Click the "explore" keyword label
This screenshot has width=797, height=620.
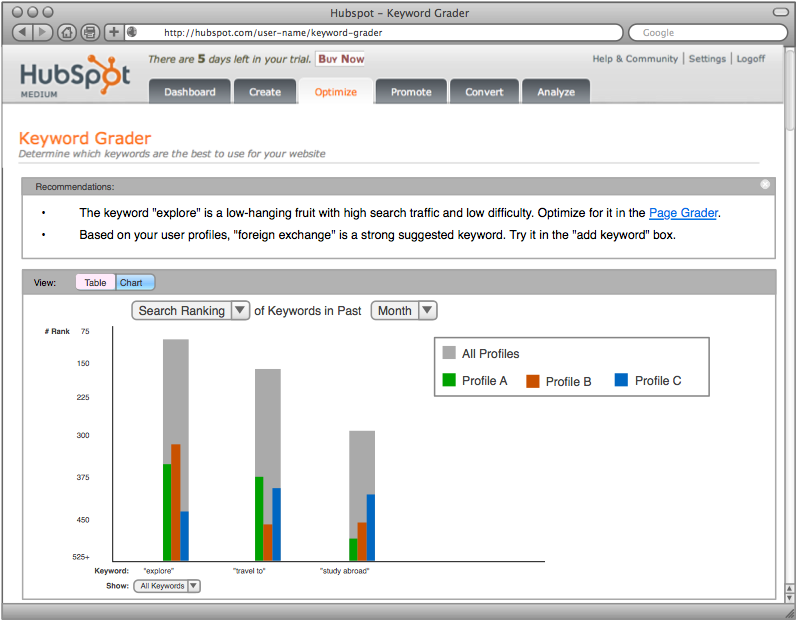pyautogui.click(x=159, y=571)
